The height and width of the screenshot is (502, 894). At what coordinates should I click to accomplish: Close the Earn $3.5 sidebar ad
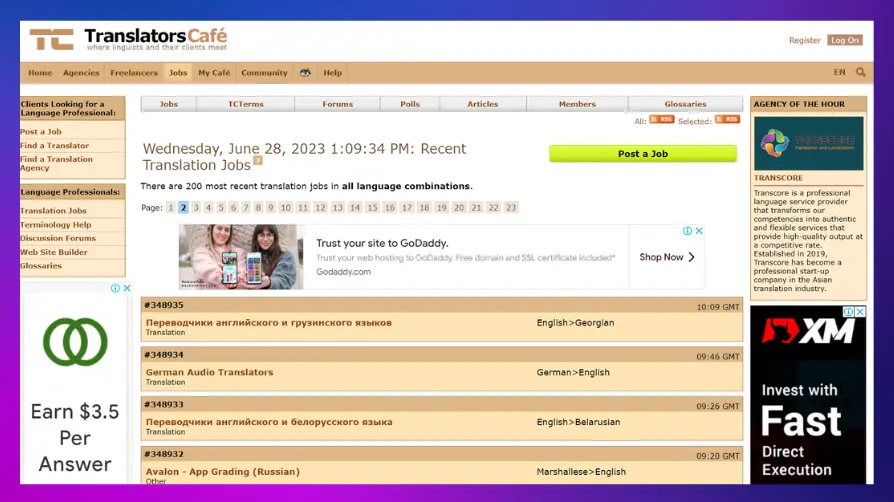(x=127, y=288)
